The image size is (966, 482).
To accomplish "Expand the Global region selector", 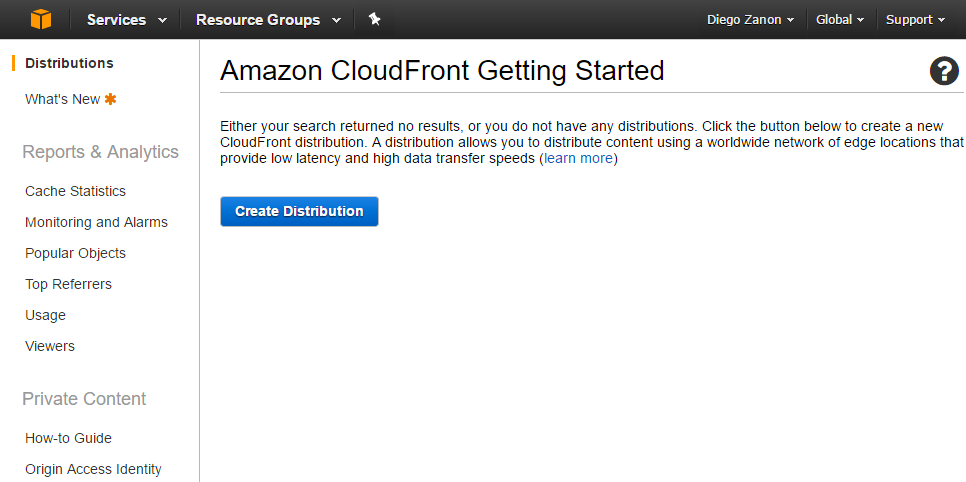I will (x=840, y=20).
